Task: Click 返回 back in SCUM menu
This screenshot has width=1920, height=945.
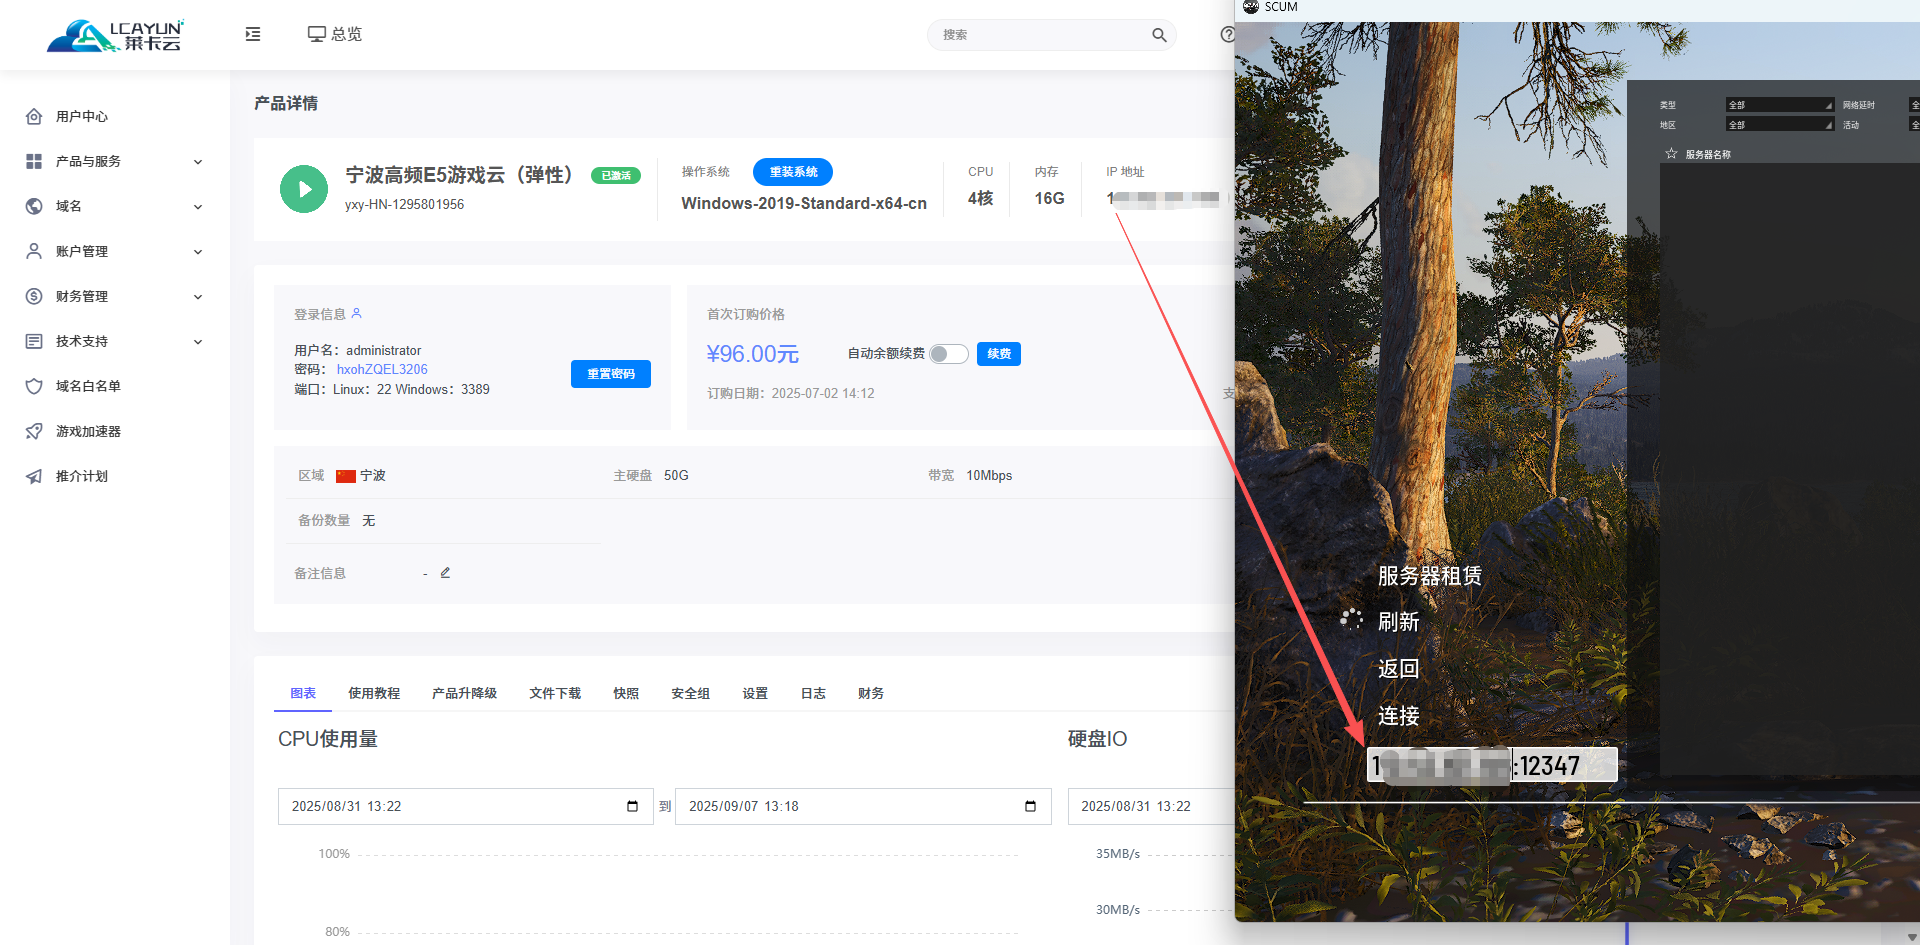Action: point(1399,669)
